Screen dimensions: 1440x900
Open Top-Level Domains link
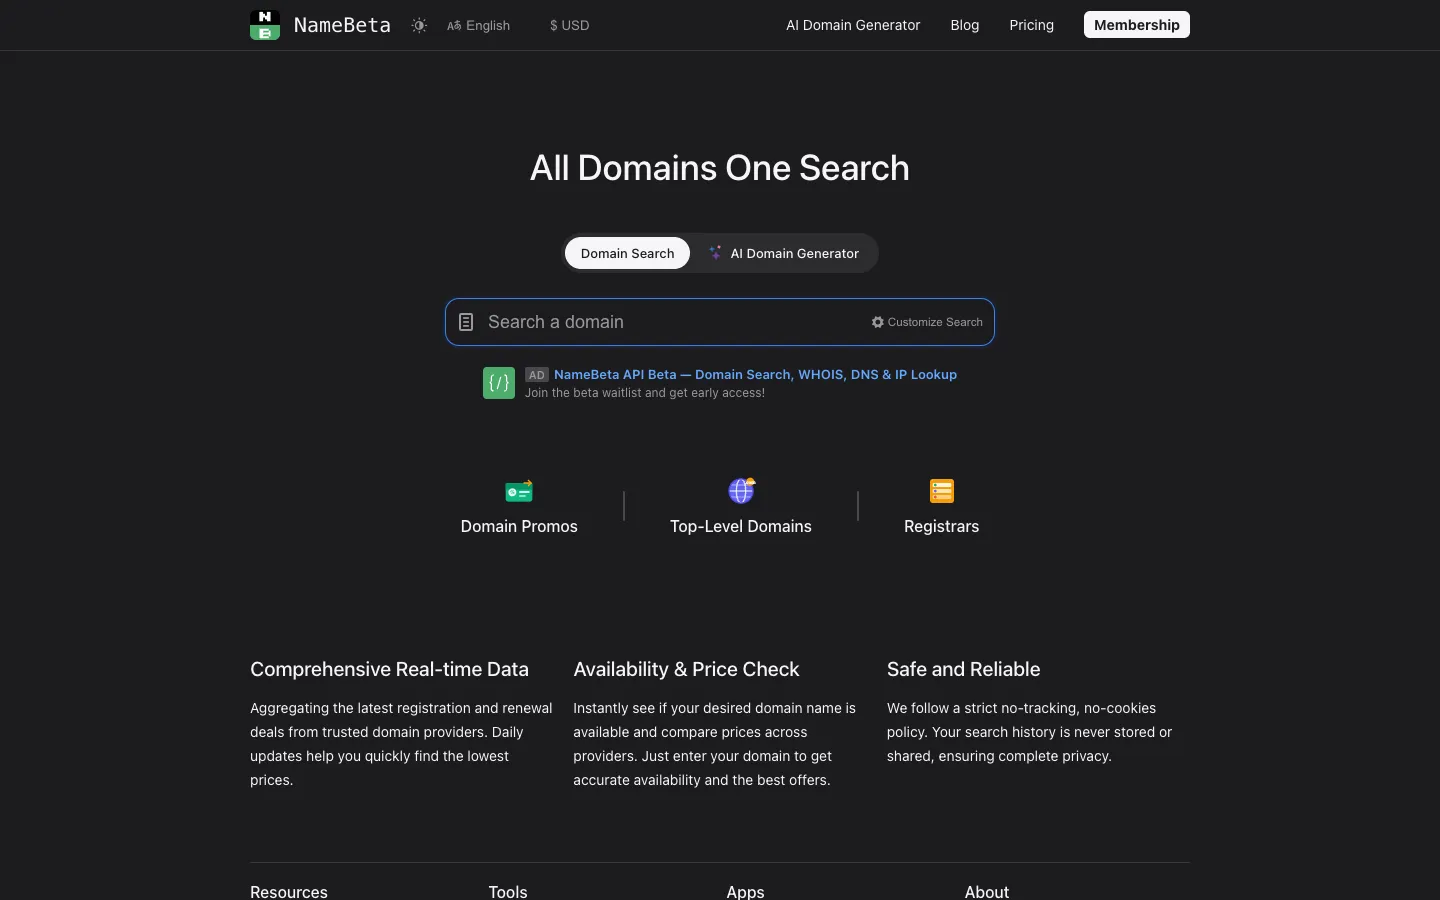click(741, 526)
